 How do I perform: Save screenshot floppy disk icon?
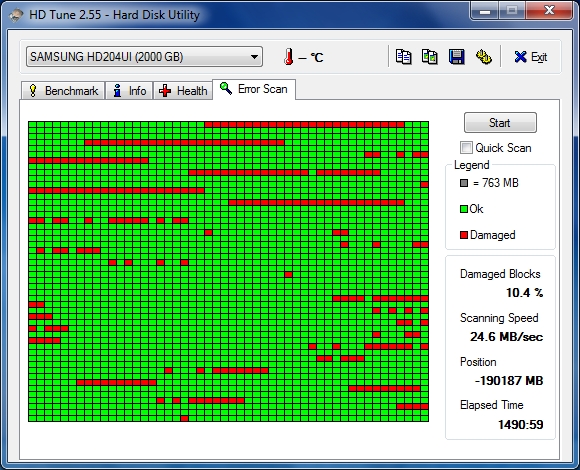pyautogui.click(x=456, y=57)
